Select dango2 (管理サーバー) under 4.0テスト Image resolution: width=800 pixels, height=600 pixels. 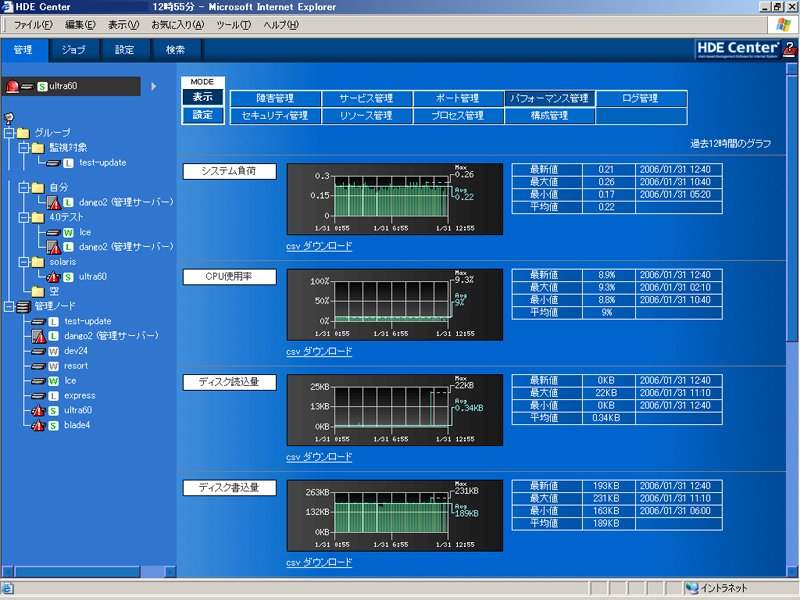[x=126, y=247]
